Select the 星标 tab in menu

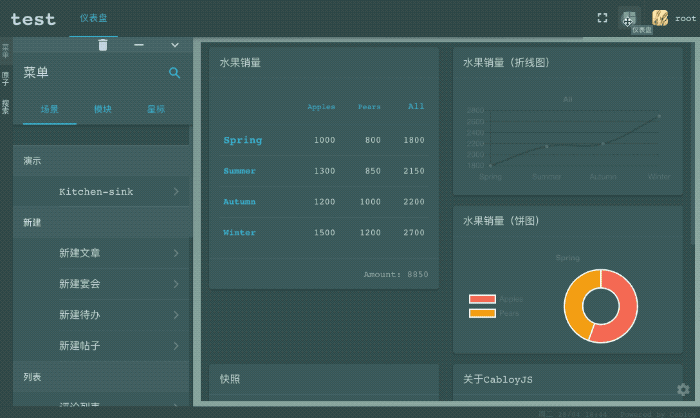156,109
